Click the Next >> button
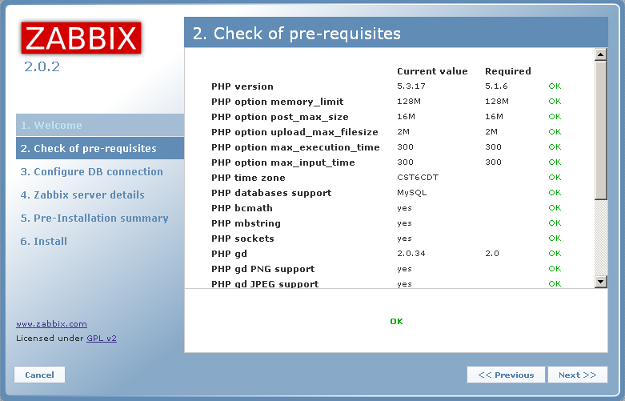 tap(577, 375)
